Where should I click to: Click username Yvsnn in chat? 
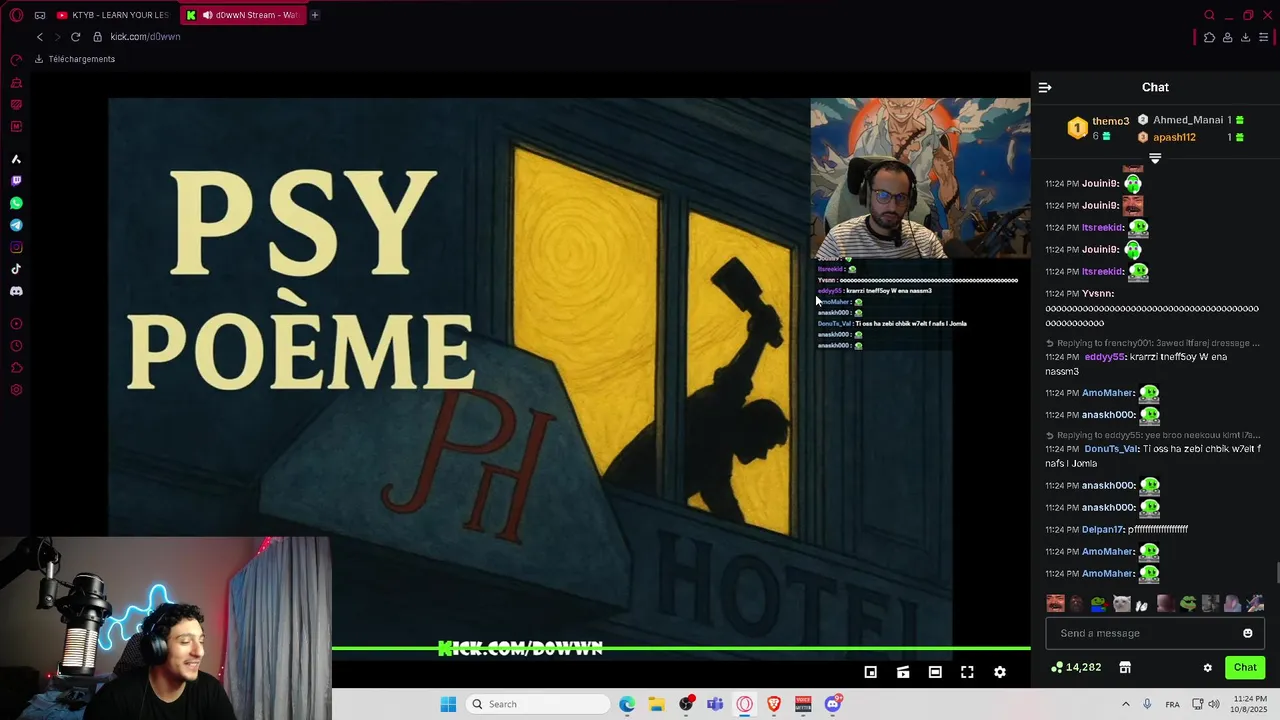coord(1097,294)
